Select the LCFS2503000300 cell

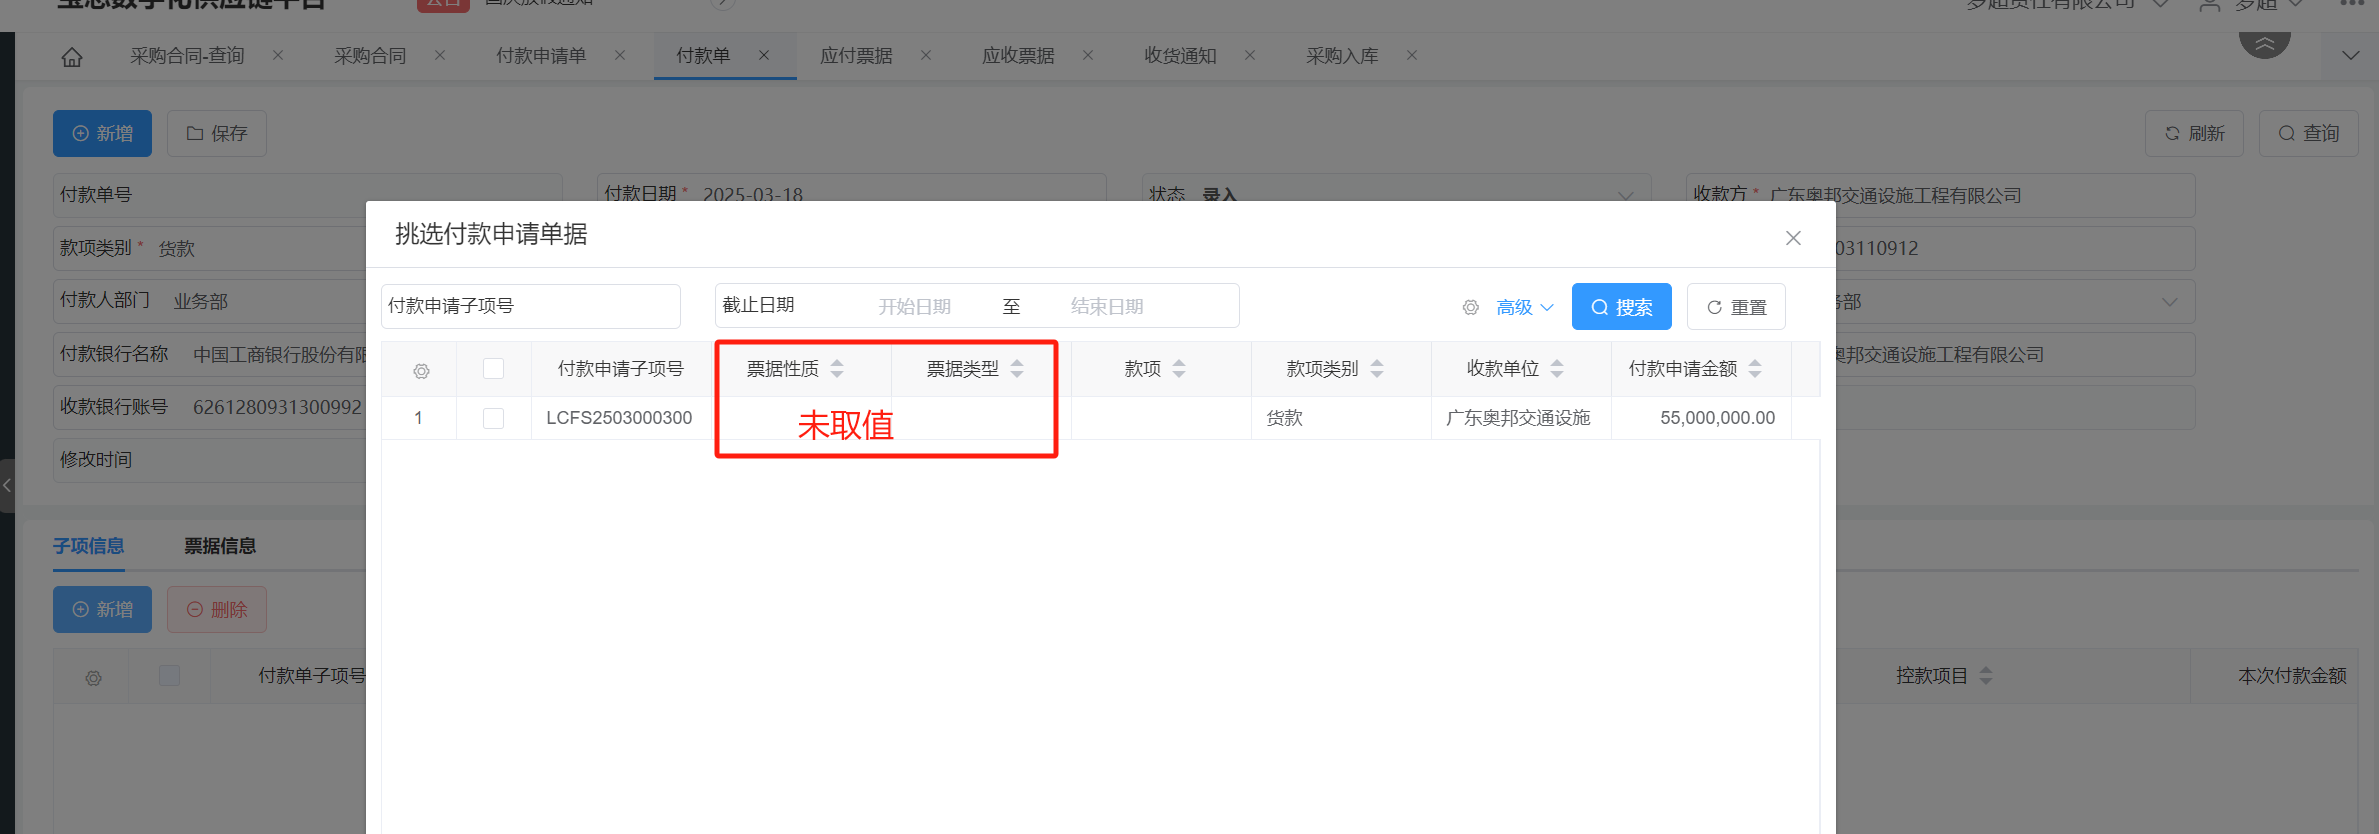coord(619,418)
